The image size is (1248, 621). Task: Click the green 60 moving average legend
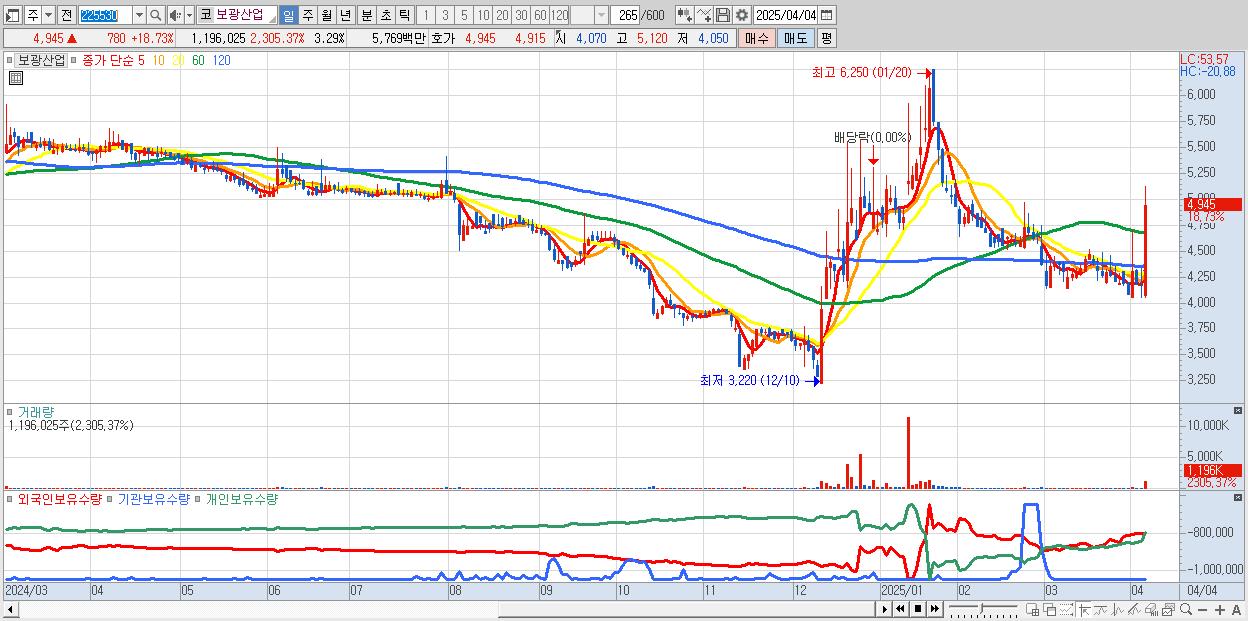point(198,61)
